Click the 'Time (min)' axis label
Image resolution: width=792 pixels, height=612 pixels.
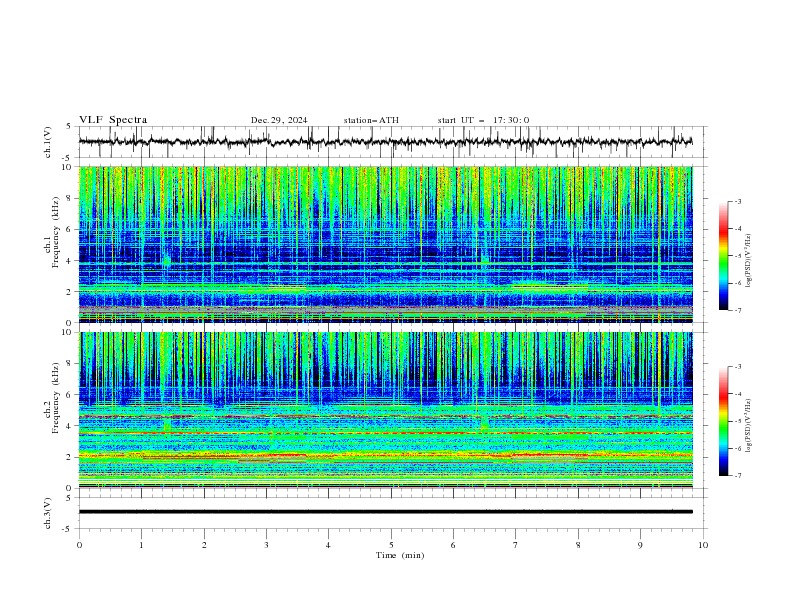[400, 555]
